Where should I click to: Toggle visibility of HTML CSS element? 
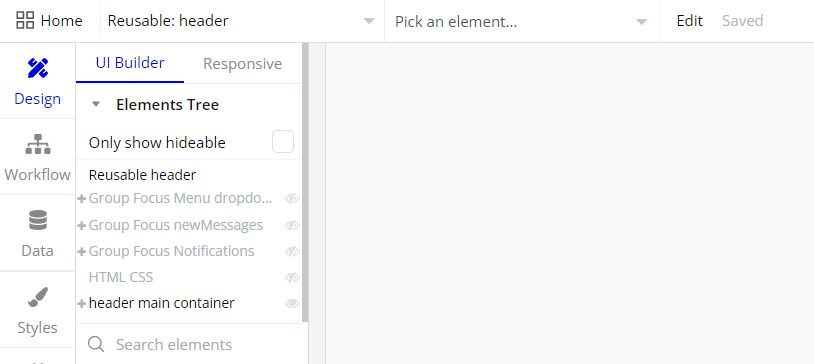tap(292, 277)
